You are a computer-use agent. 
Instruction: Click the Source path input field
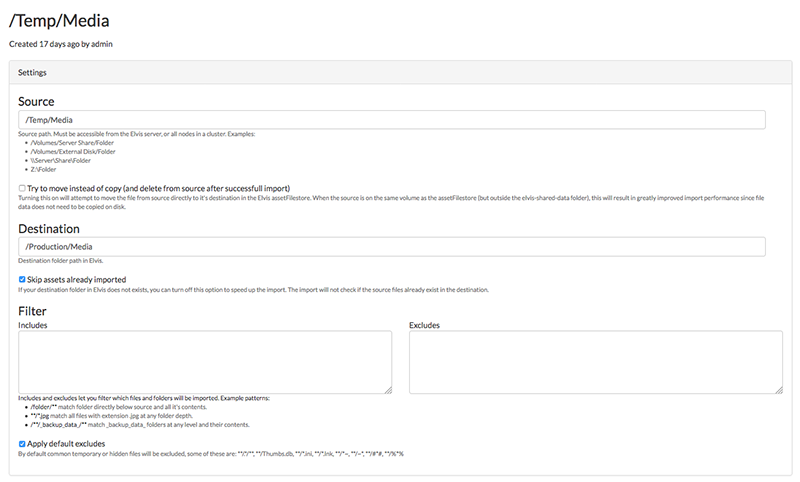(392, 120)
